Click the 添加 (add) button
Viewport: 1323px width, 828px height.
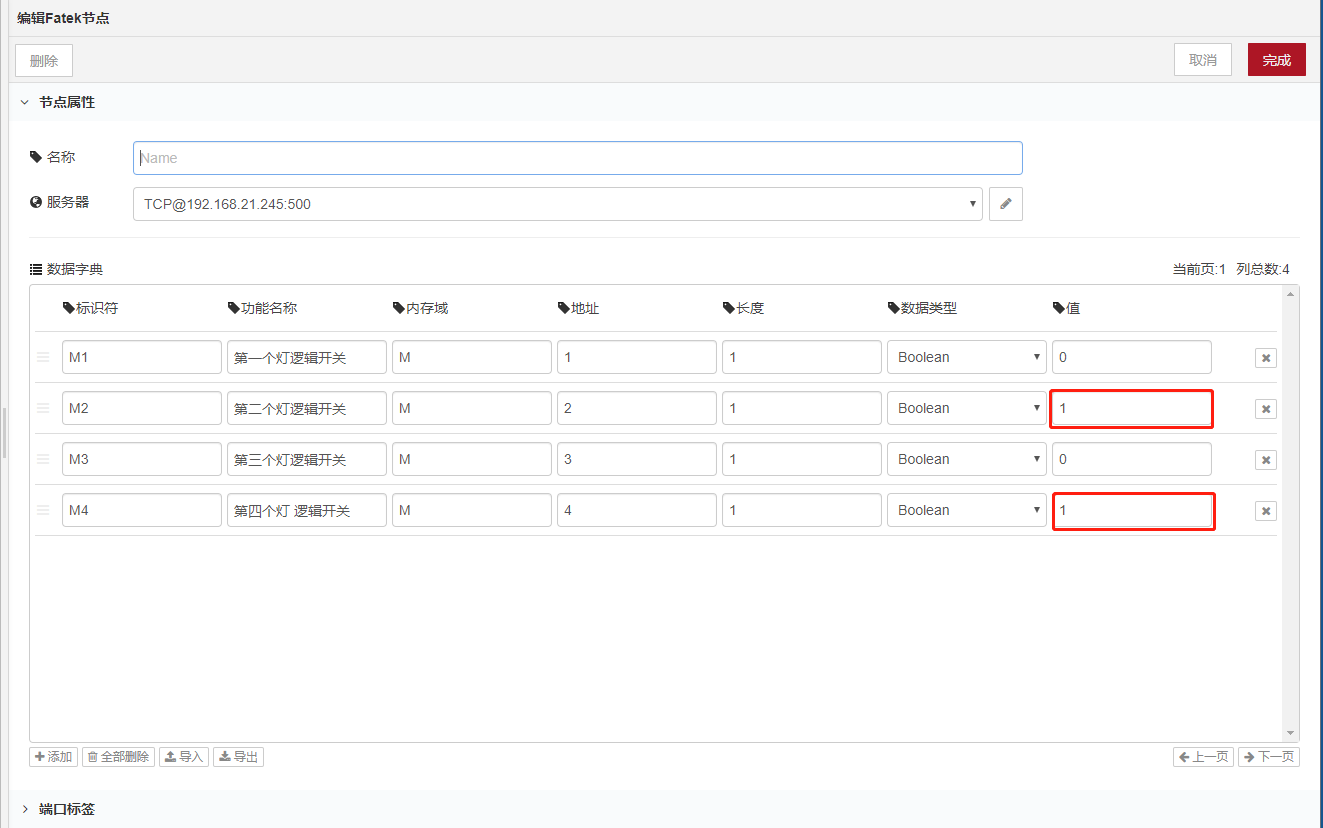coord(54,757)
